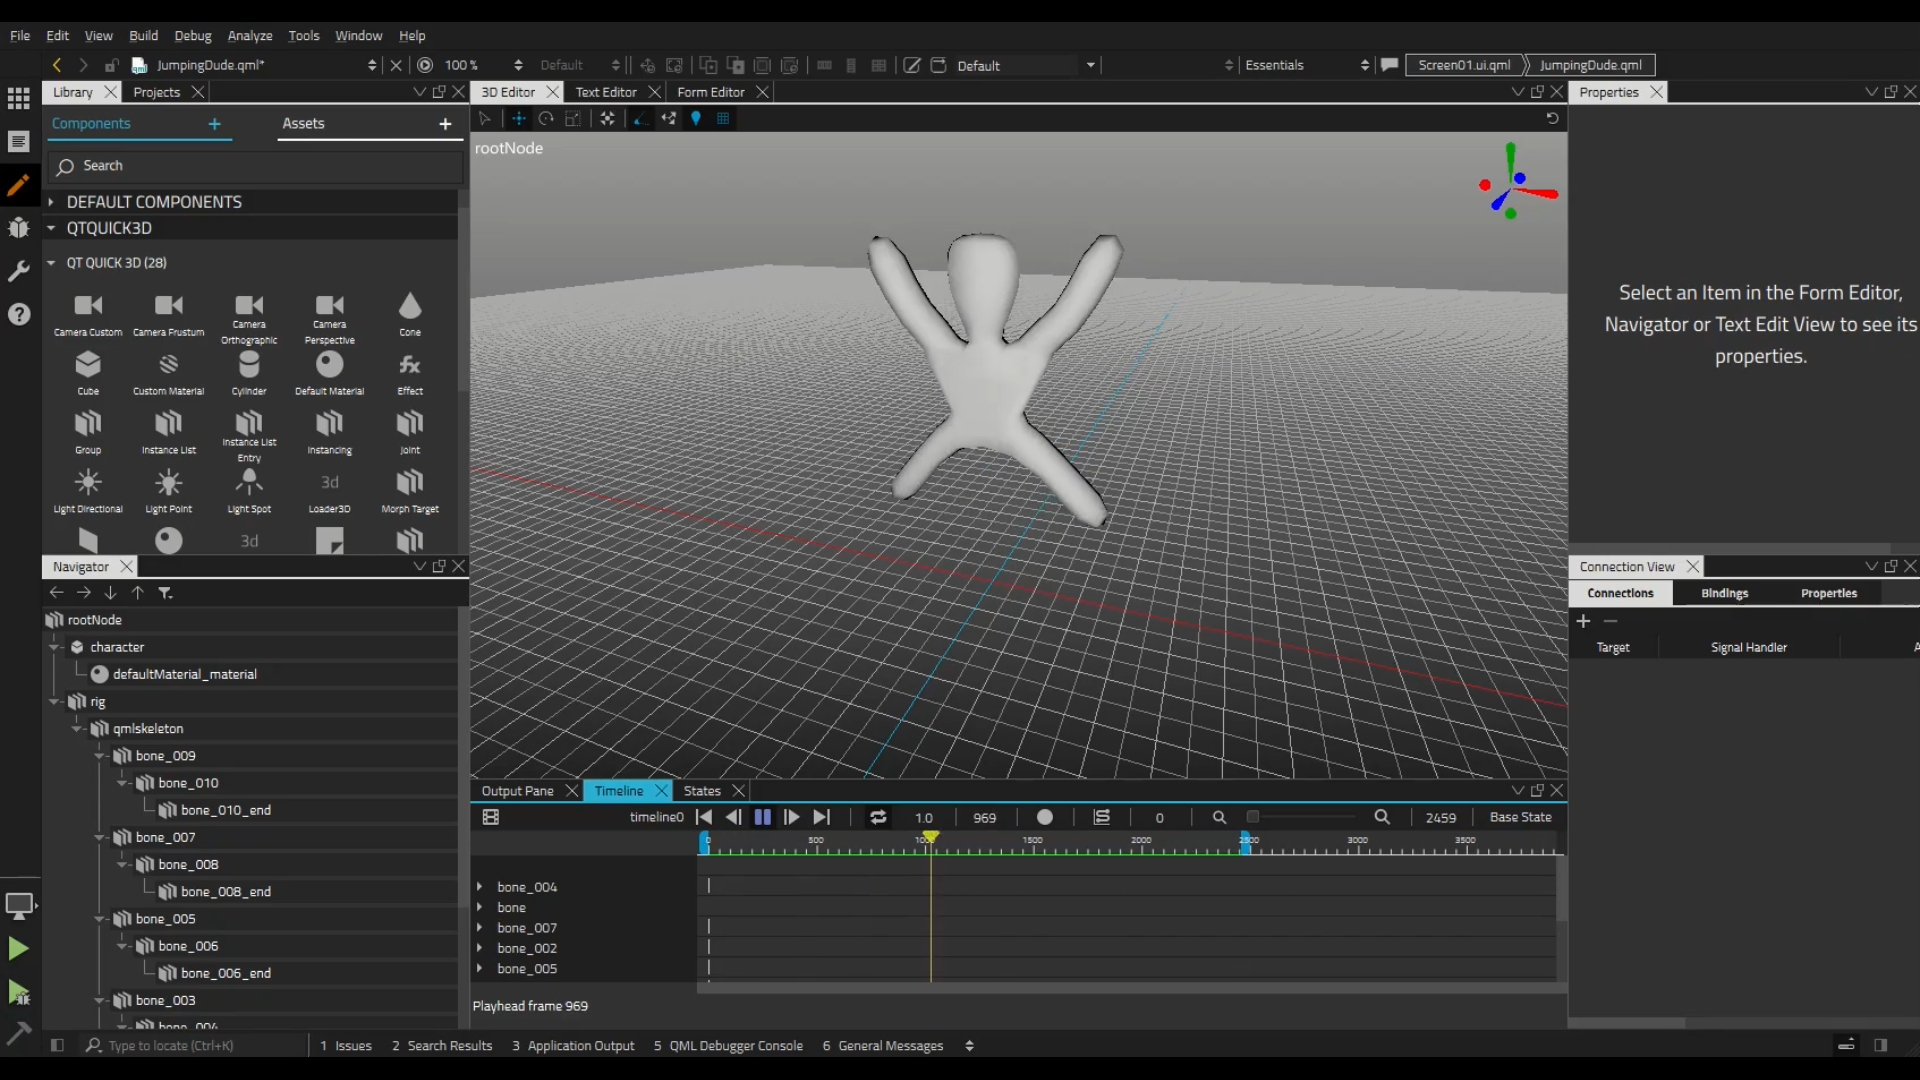The image size is (1920, 1080).
Task: Open the Curve Editor from the timeline toolbar
Action: click(x=1101, y=817)
